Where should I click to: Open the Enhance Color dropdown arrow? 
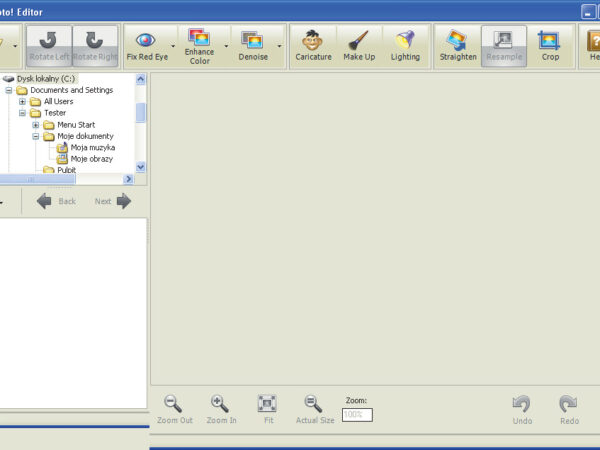[x=226, y=46]
